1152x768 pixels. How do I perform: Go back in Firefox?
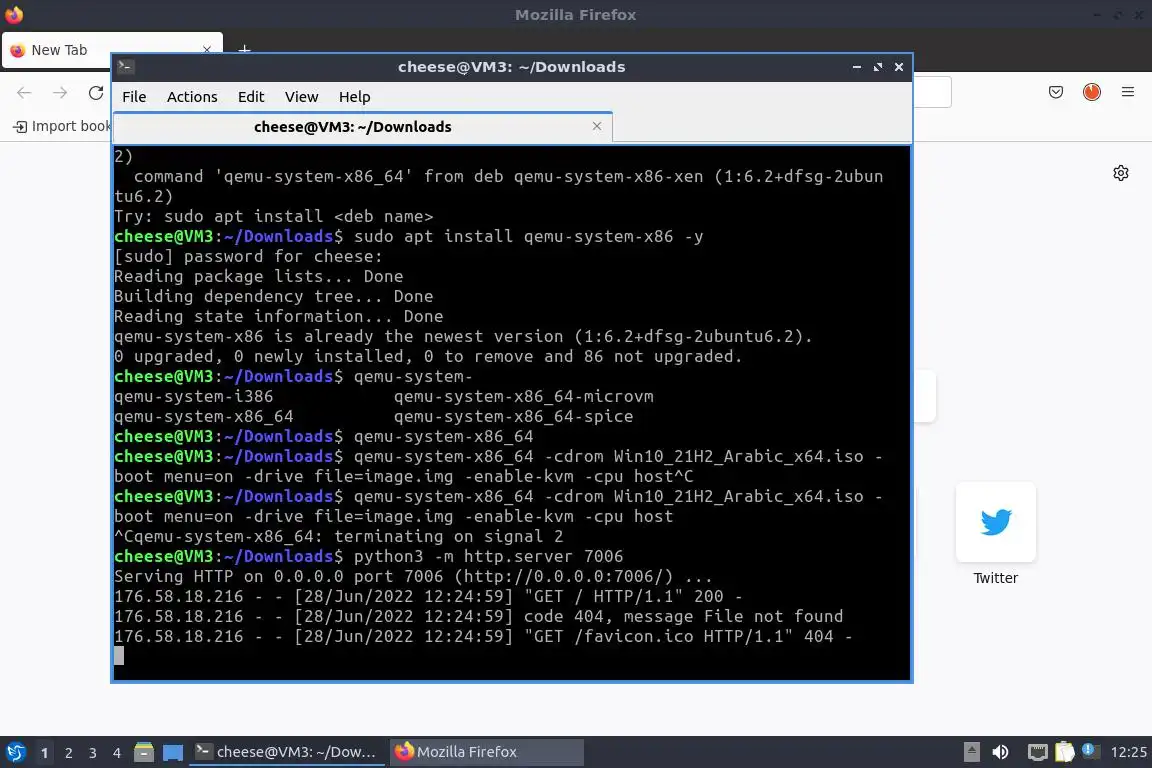tap(24, 93)
